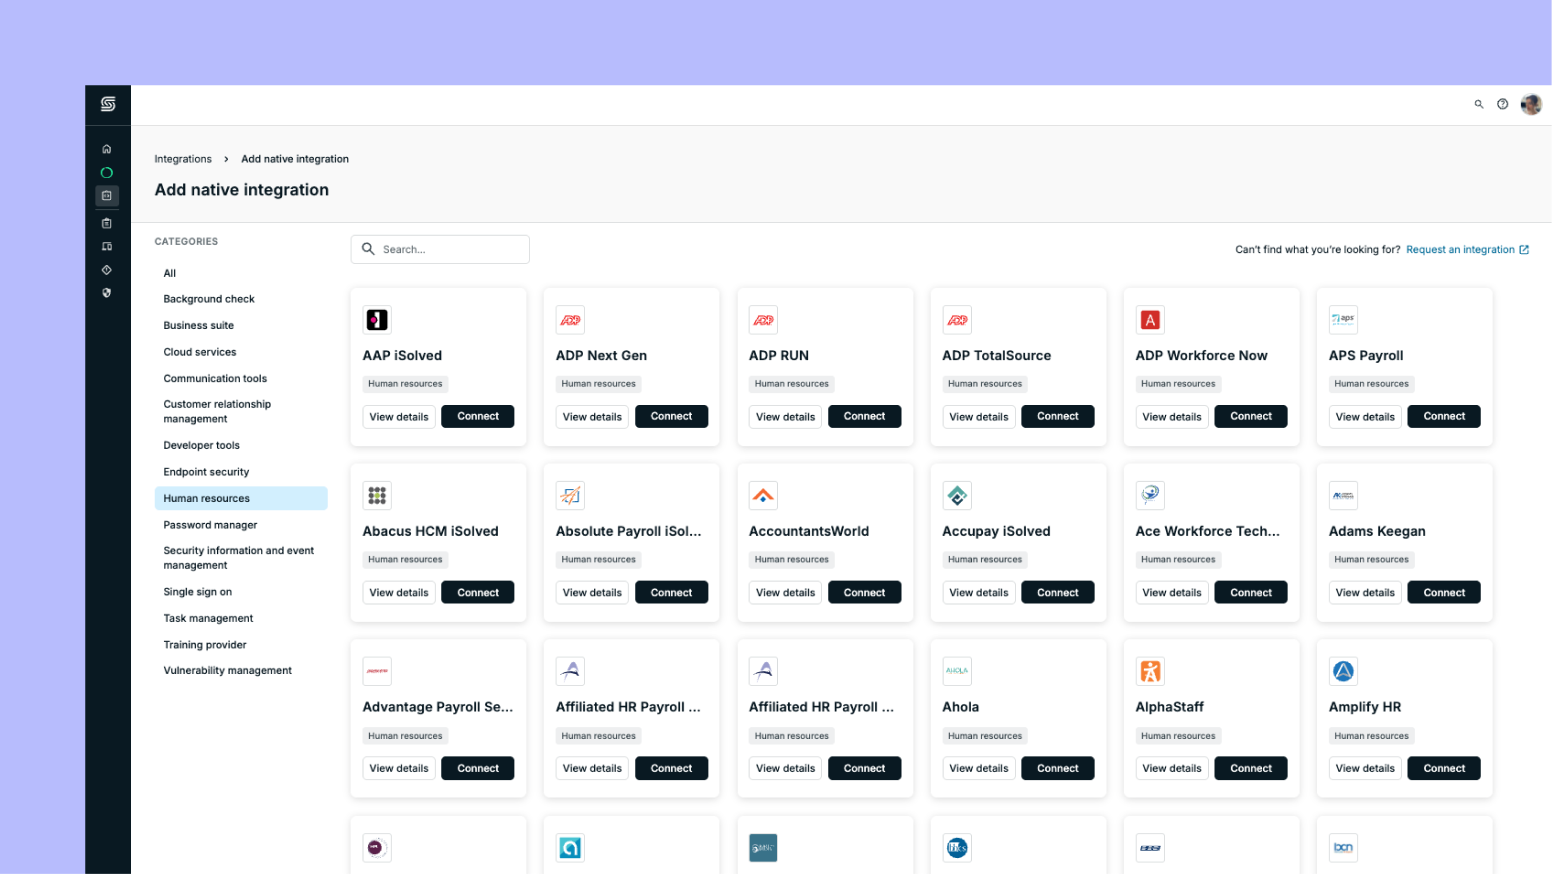Open the search icon in the top bar
1552x874 pixels.
(x=1479, y=104)
